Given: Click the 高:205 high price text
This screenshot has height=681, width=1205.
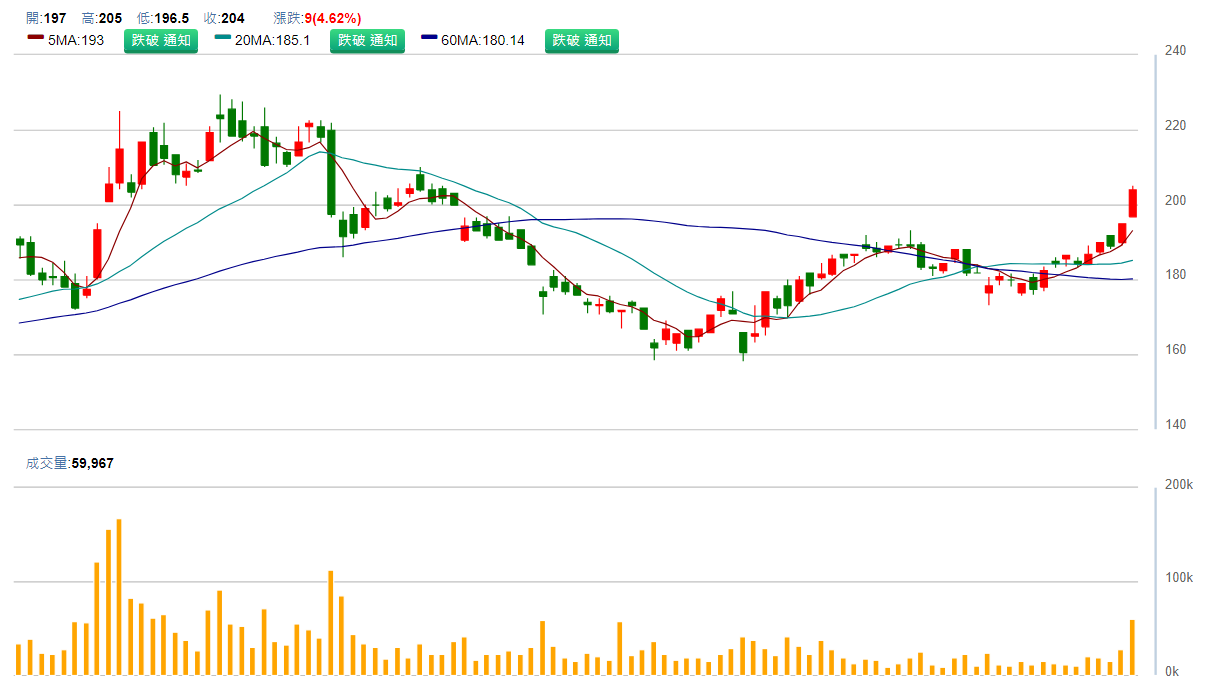Looking at the screenshot, I should coord(102,18).
